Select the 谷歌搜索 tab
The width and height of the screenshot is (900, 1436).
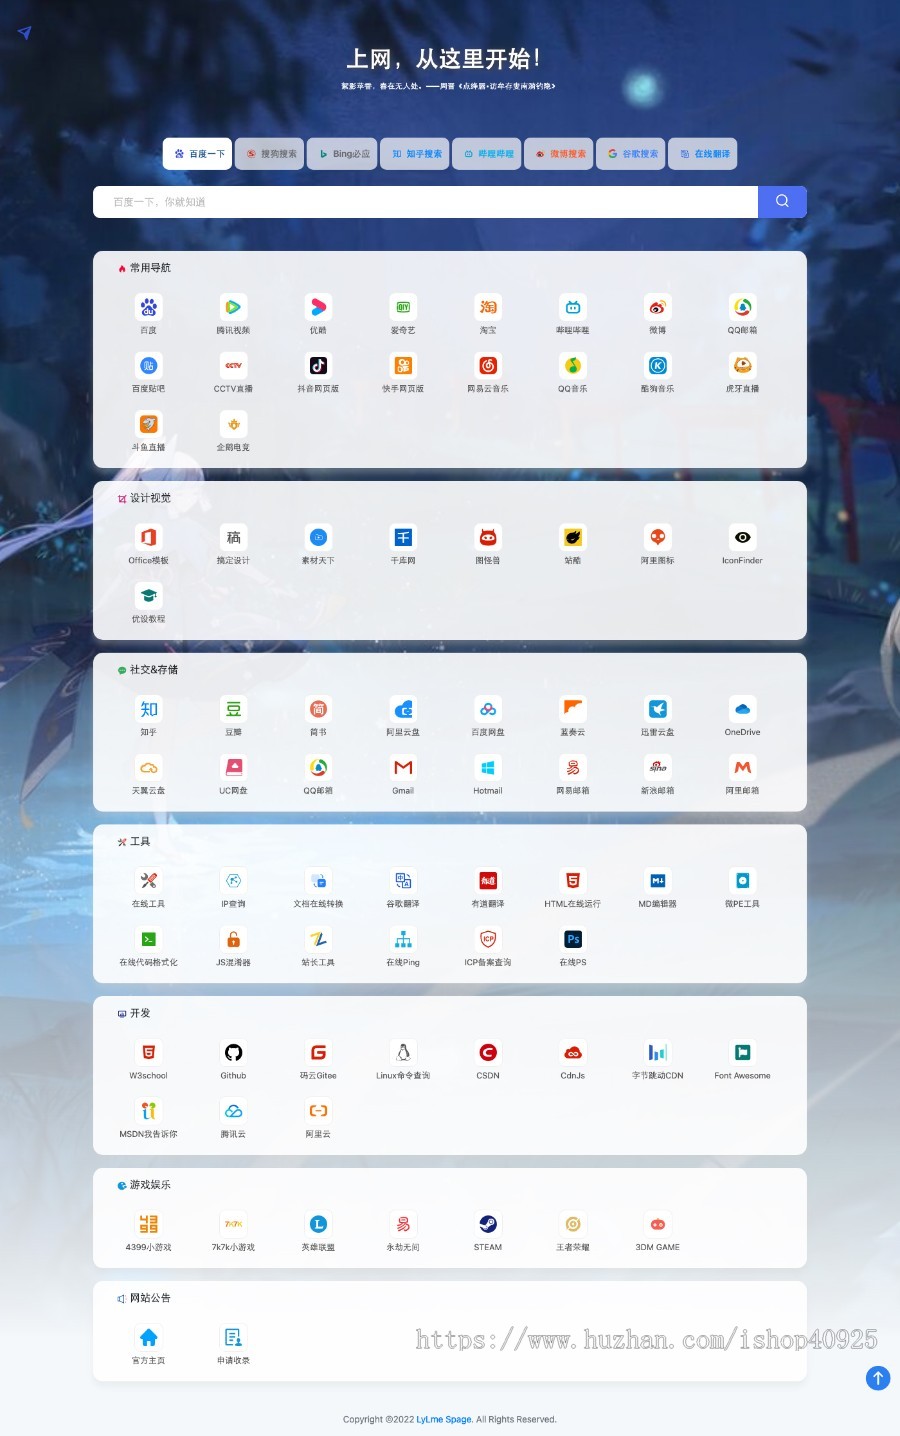point(631,154)
